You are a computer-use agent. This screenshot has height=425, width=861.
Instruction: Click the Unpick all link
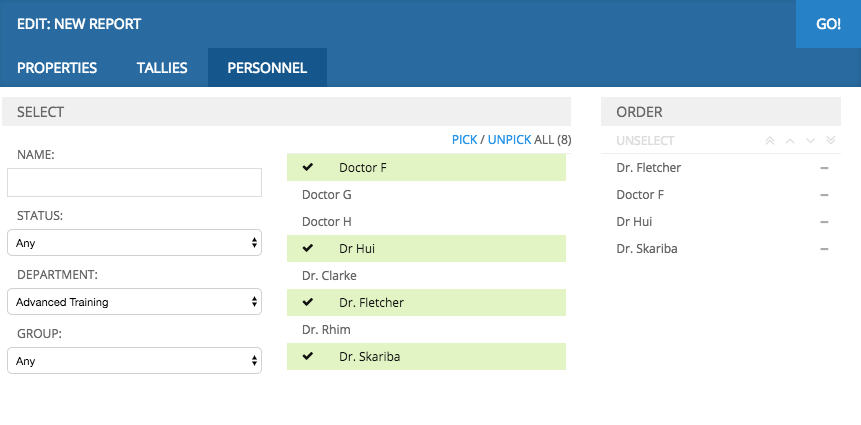(x=510, y=140)
